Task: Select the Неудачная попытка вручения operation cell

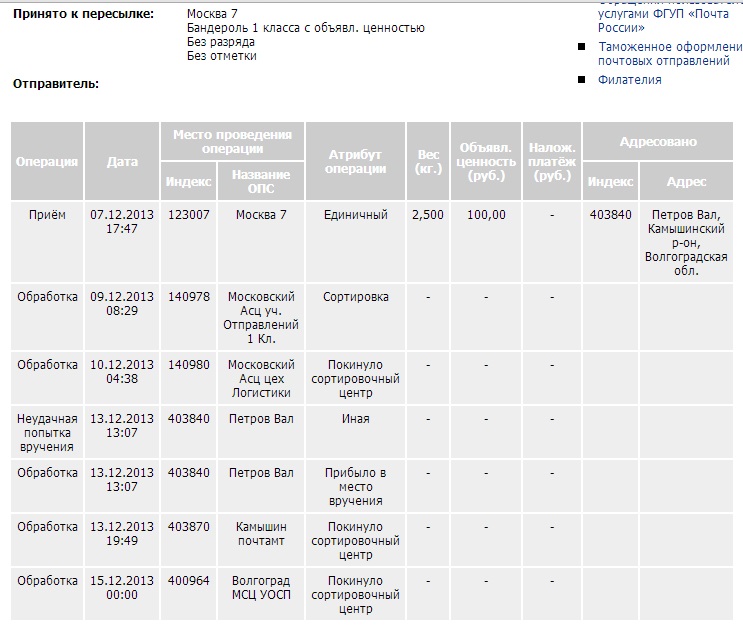Action: (47, 432)
